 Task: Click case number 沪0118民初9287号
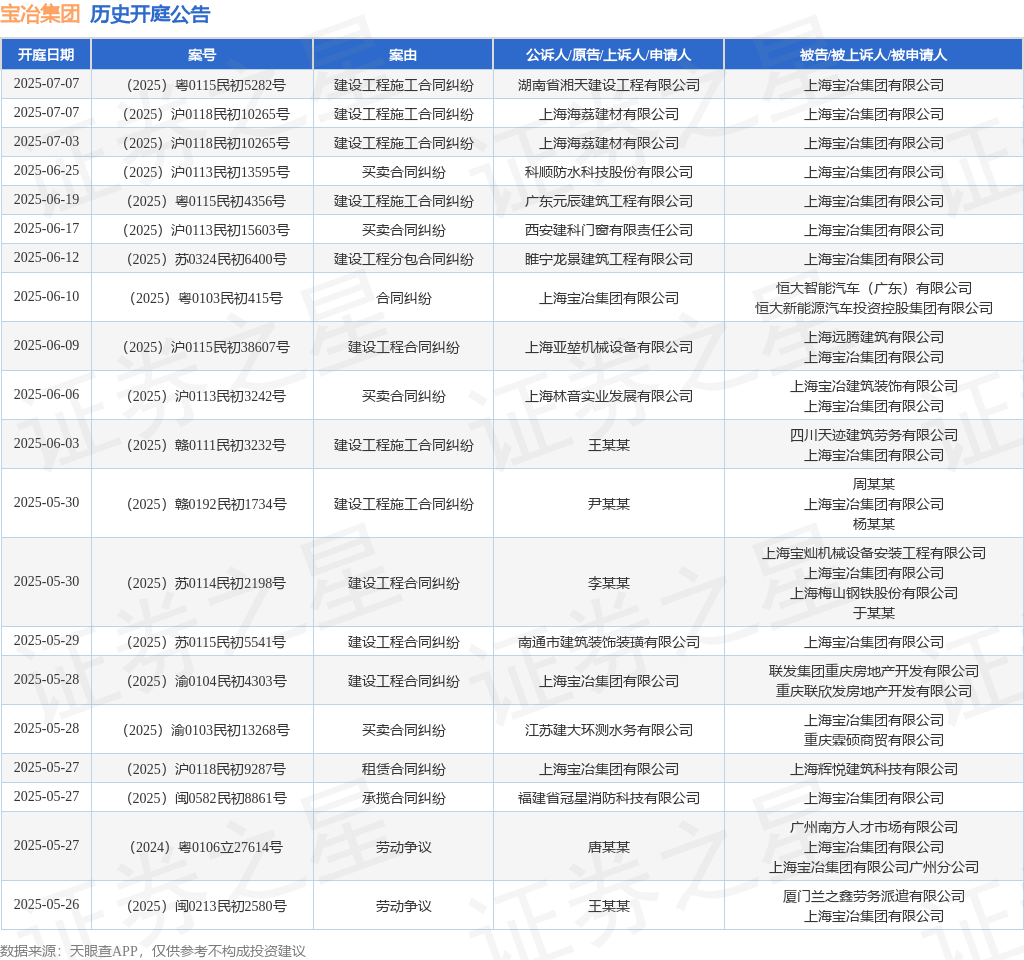[206, 769]
